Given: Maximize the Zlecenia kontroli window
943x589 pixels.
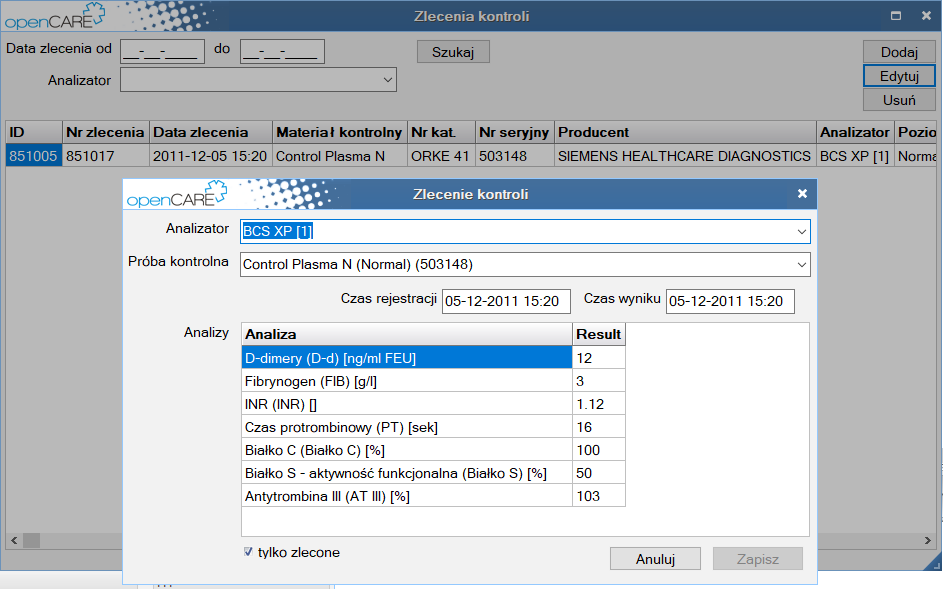Looking at the screenshot, I should [896, 16].
